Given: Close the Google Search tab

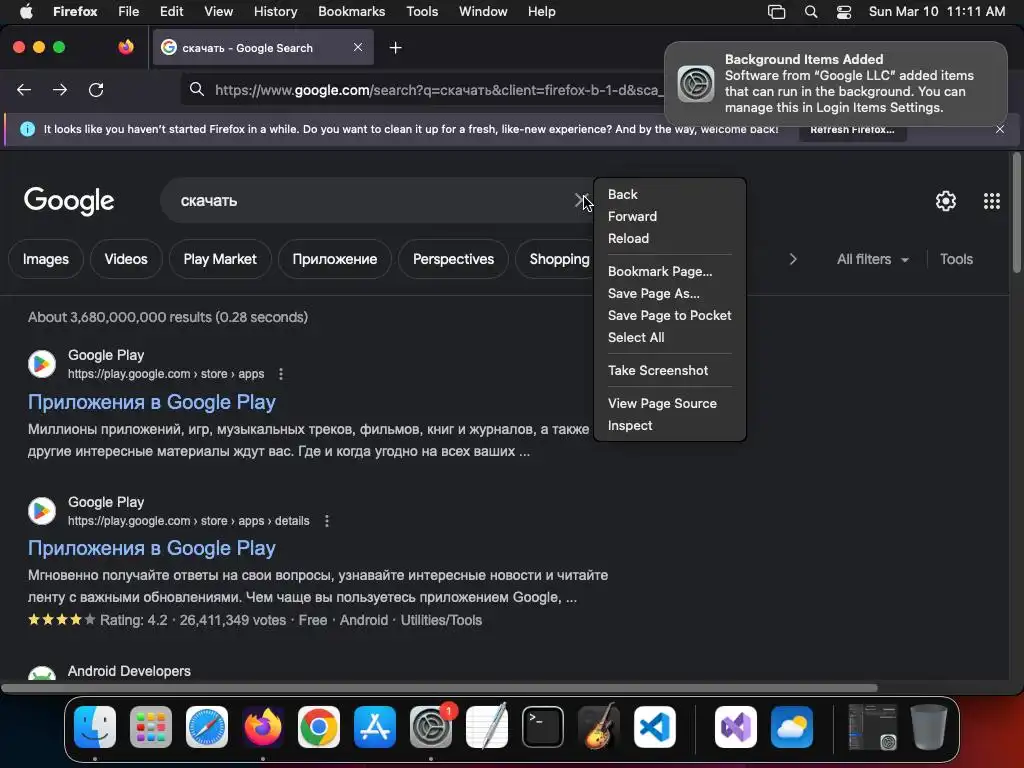Looking at the screenshot, I should 358,47.
